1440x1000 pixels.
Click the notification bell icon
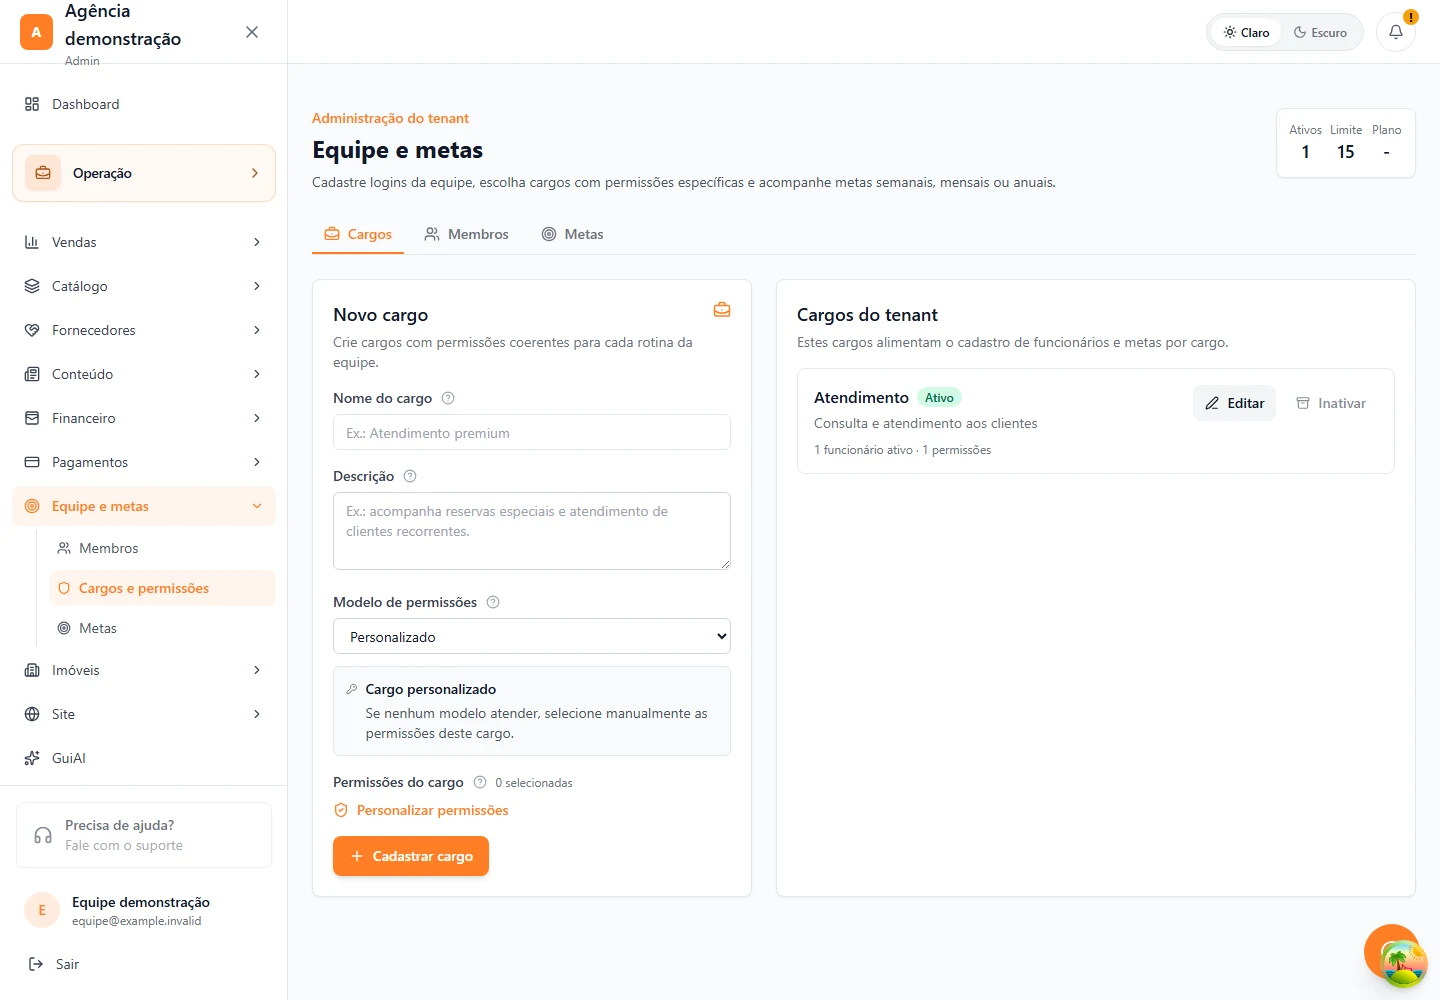click(x=1396, y=32)
